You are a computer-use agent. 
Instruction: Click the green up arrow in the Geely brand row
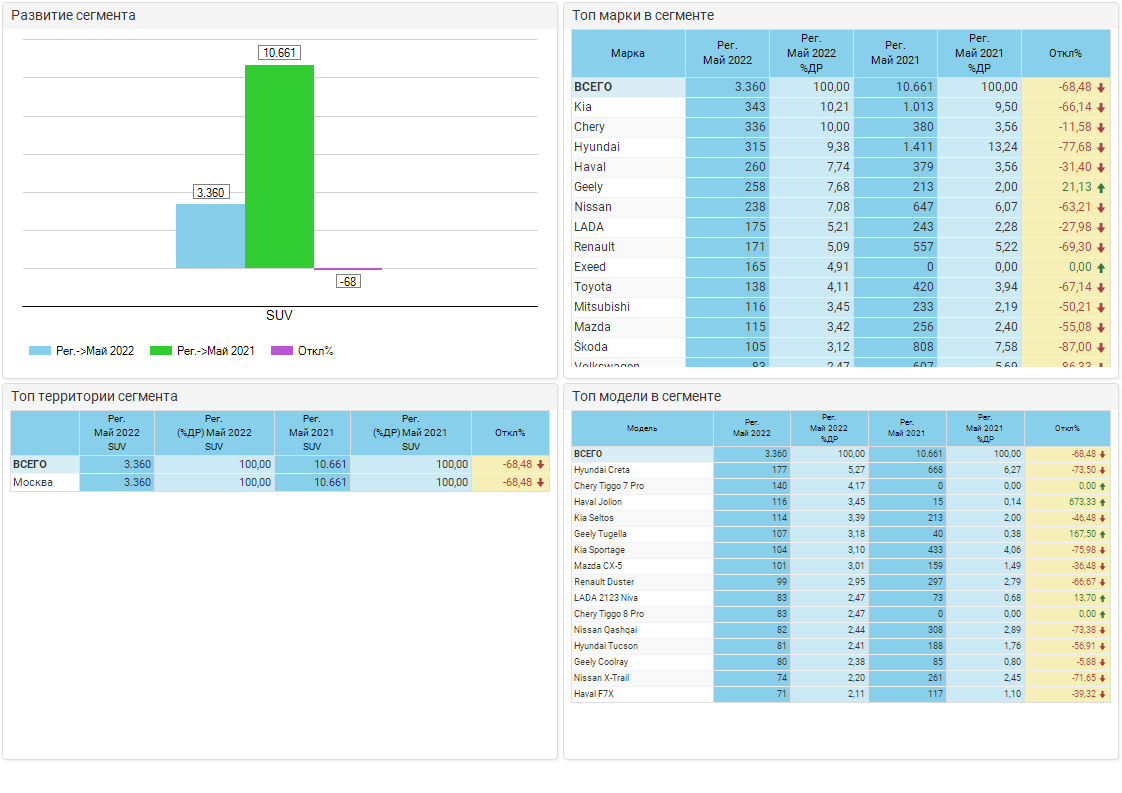point(1101,187)
